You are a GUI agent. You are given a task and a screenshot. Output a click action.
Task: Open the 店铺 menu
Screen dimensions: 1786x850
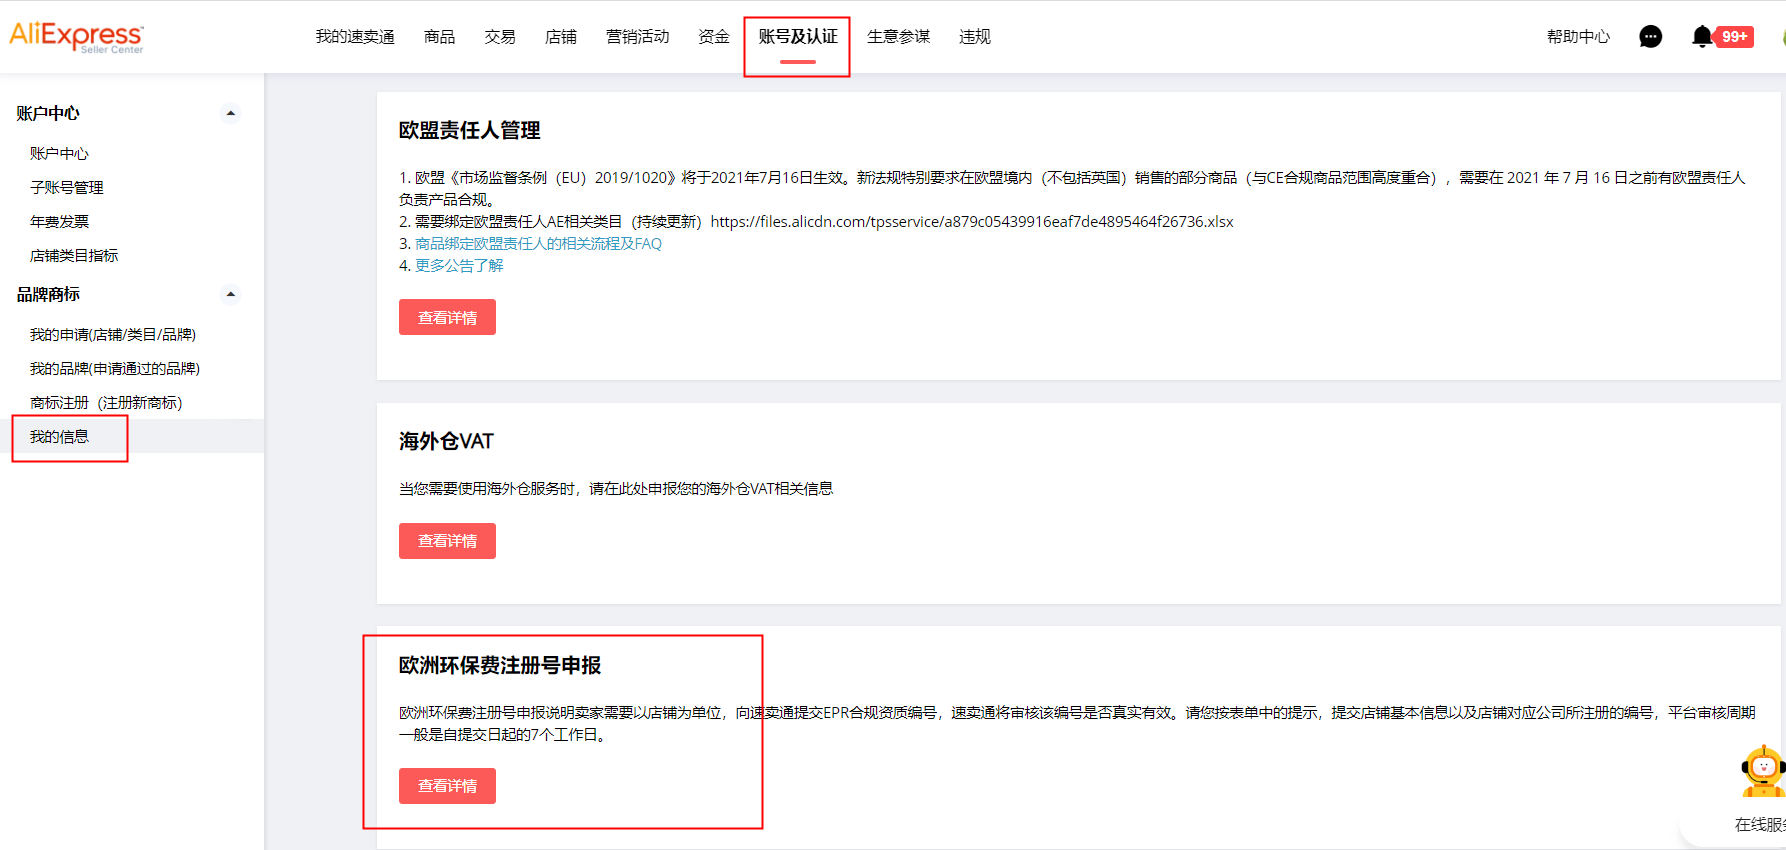tap(561, 37)
